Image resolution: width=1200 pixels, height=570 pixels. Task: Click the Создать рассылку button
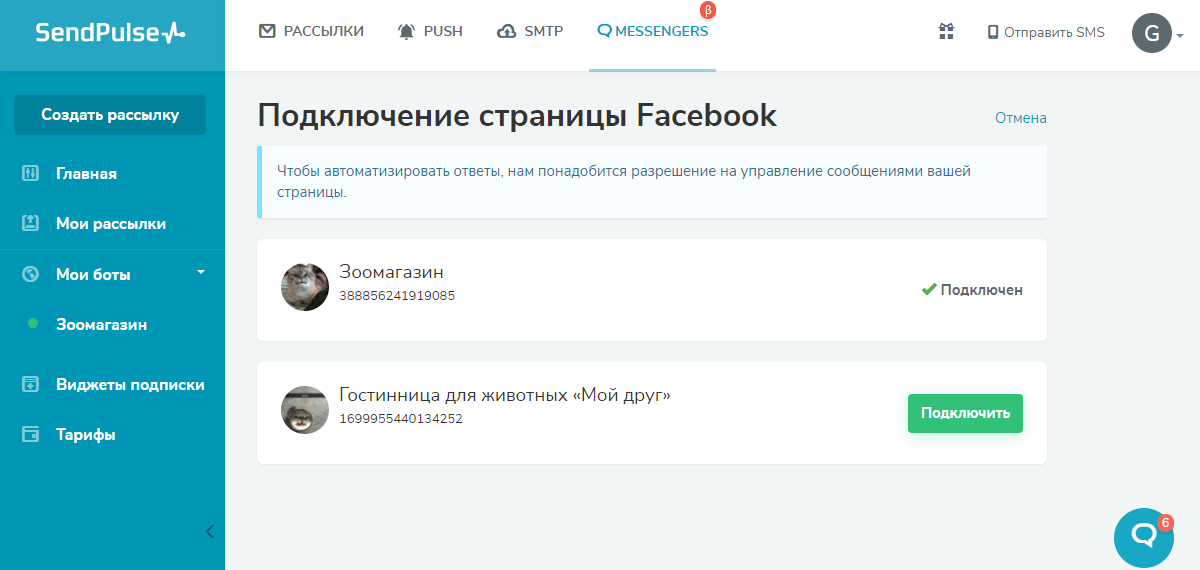pos(110,115)
